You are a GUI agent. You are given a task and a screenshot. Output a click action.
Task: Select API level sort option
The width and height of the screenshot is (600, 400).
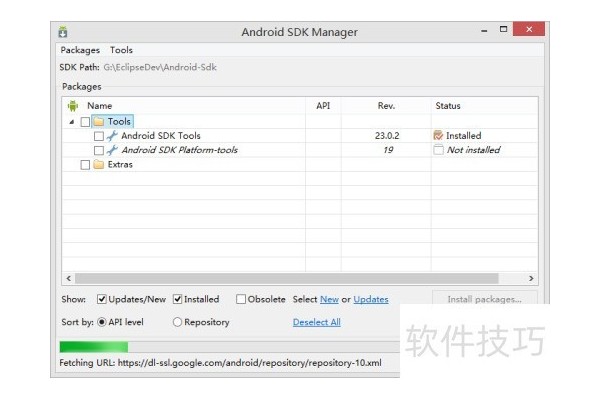(102, 322)
